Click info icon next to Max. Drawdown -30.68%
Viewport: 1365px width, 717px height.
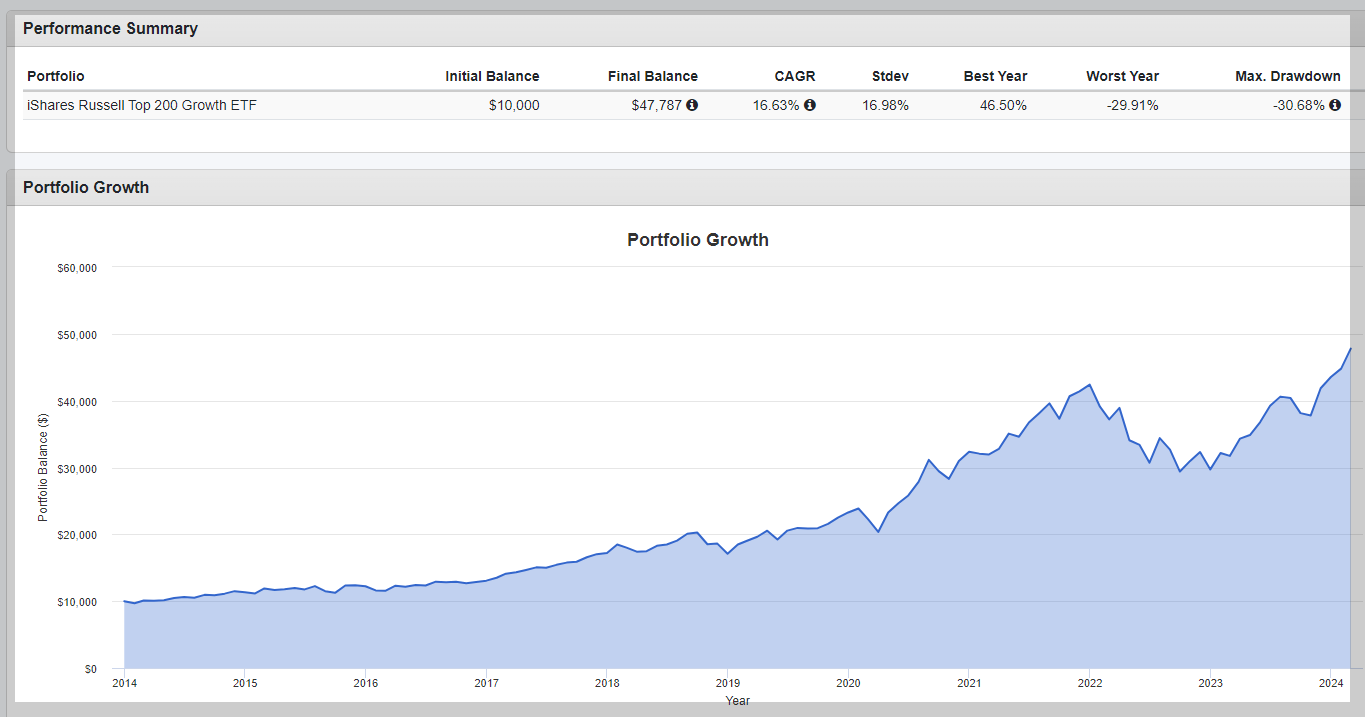tap(1335, 105)
